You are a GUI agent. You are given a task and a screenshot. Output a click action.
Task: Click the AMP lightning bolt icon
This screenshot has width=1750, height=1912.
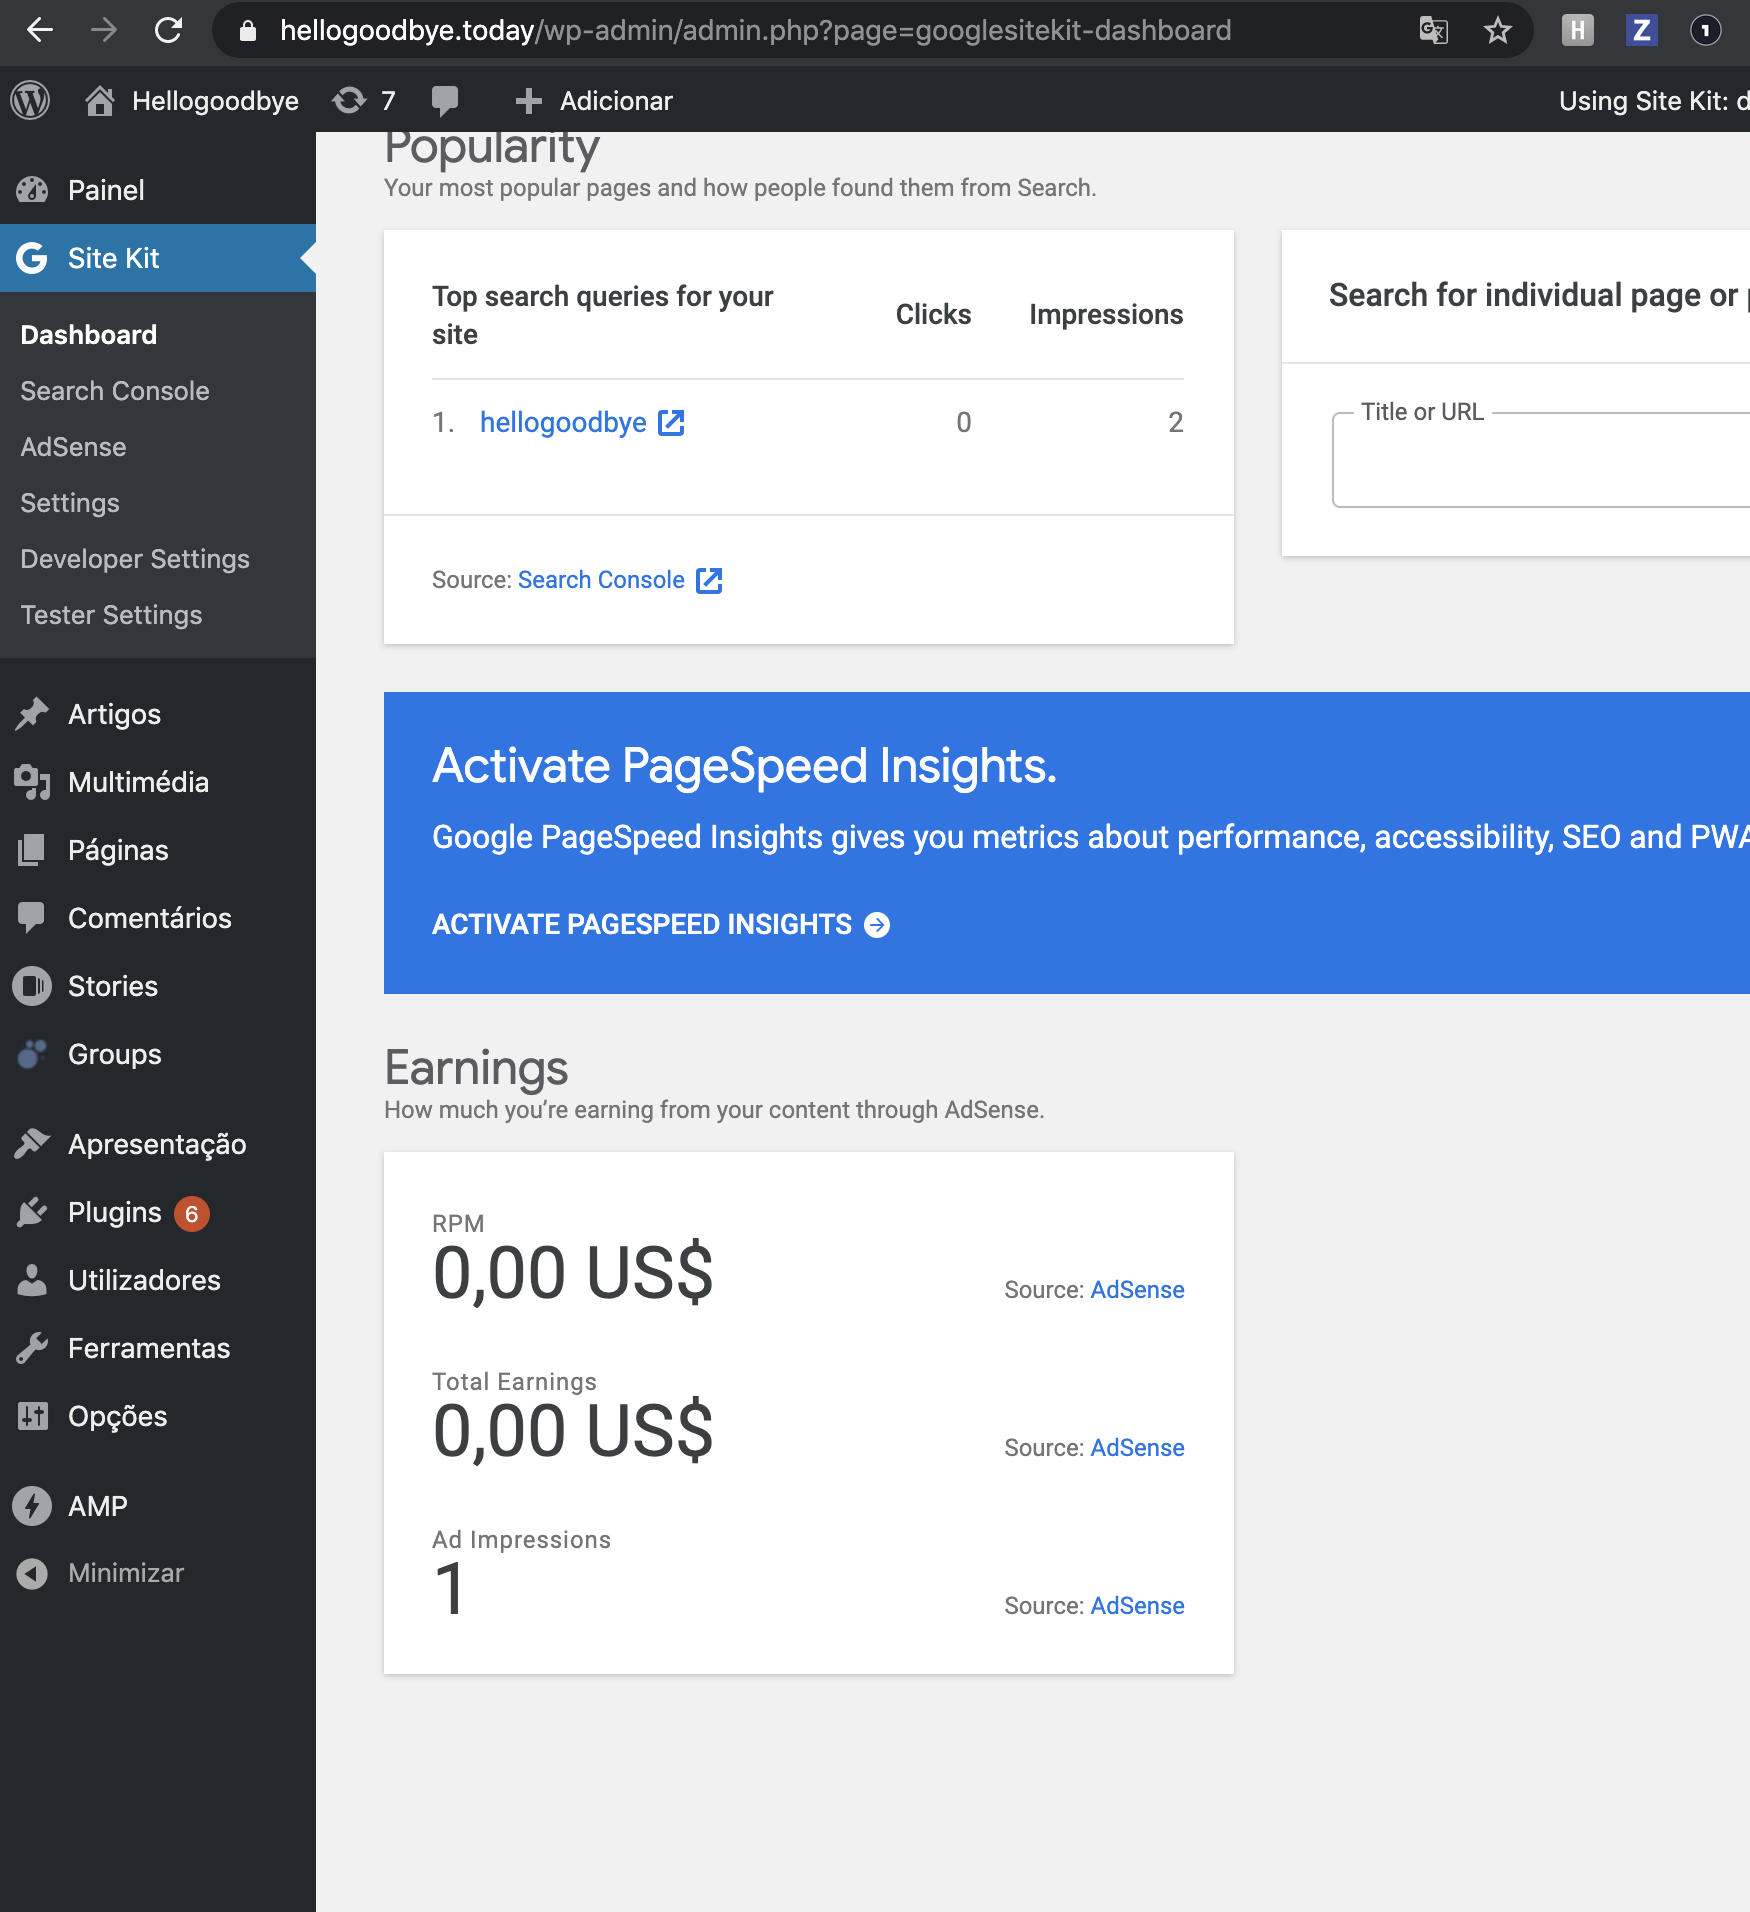click(31, 1505)
